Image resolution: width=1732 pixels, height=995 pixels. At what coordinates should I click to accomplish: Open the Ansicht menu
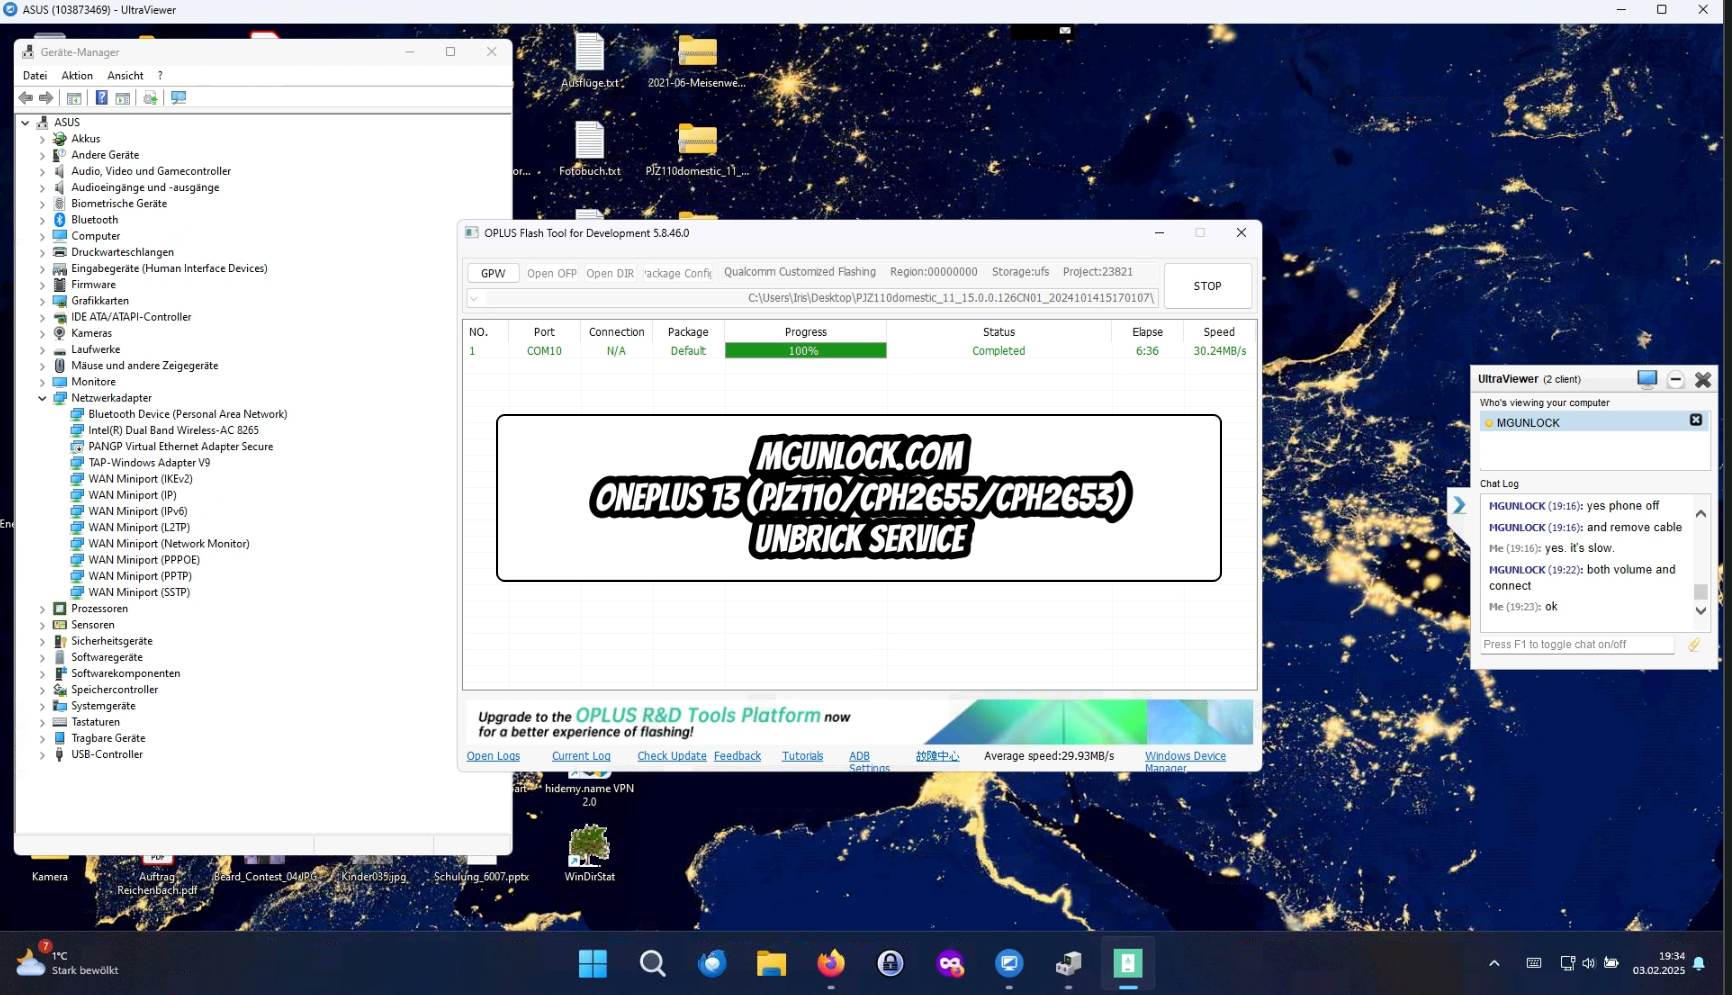[125, 76]
